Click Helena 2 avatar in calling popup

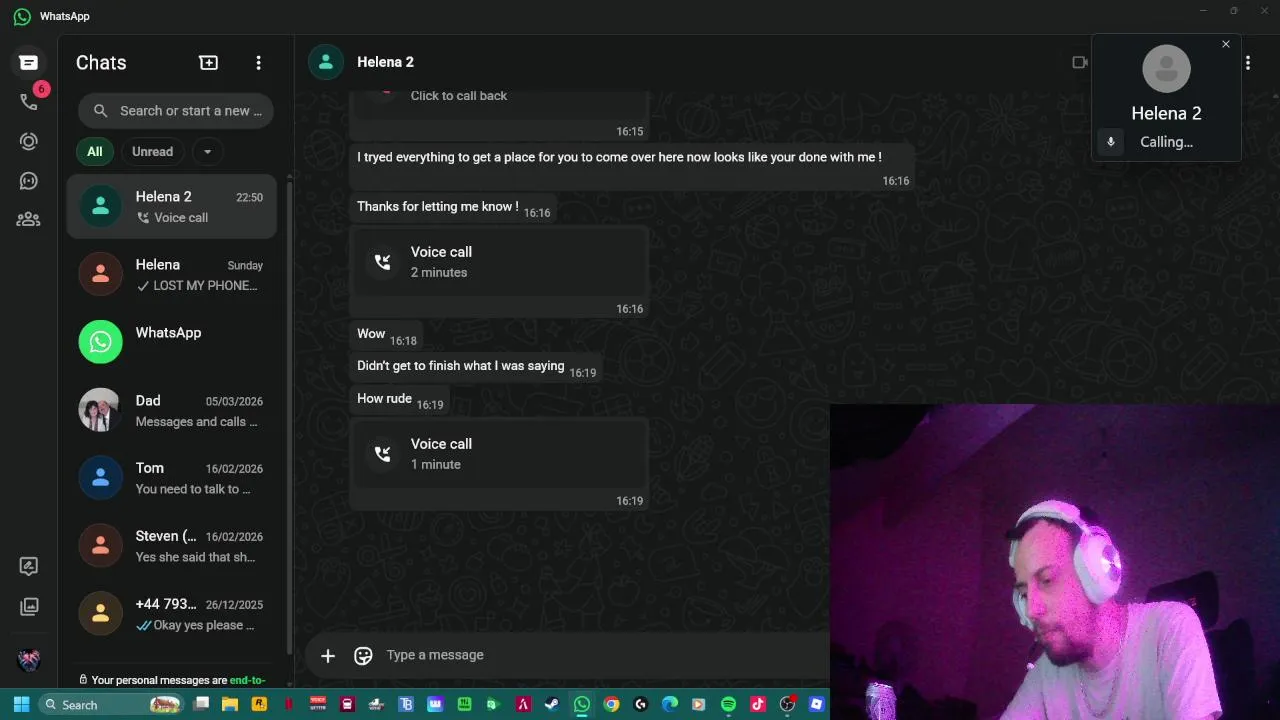tap(1166, 69)
